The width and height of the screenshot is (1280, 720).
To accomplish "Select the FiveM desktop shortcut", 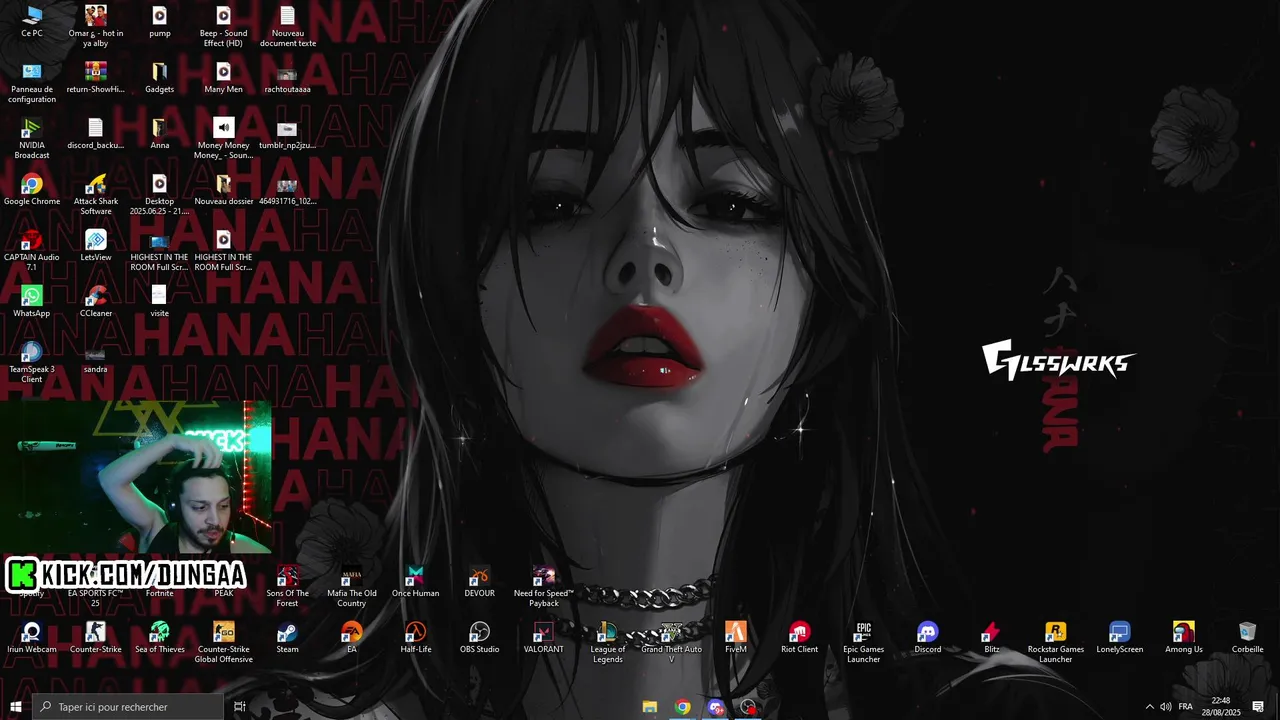I will point(736,637).
